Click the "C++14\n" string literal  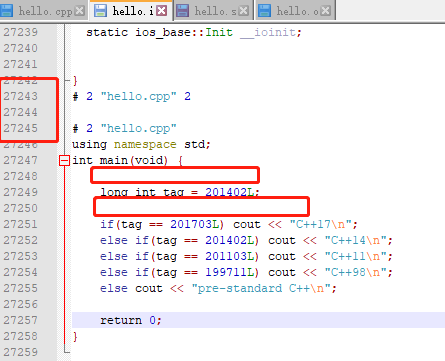[x=356, y=240]
